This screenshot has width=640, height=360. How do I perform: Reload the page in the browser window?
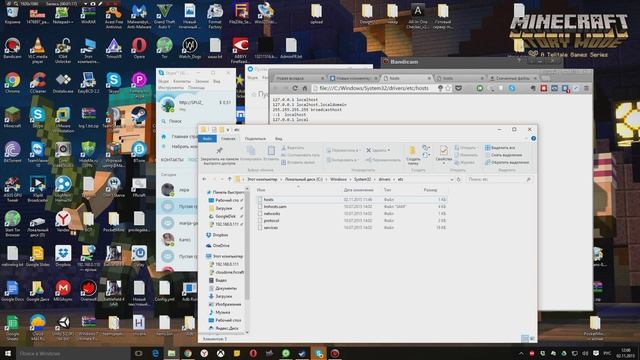pos(295,88)
